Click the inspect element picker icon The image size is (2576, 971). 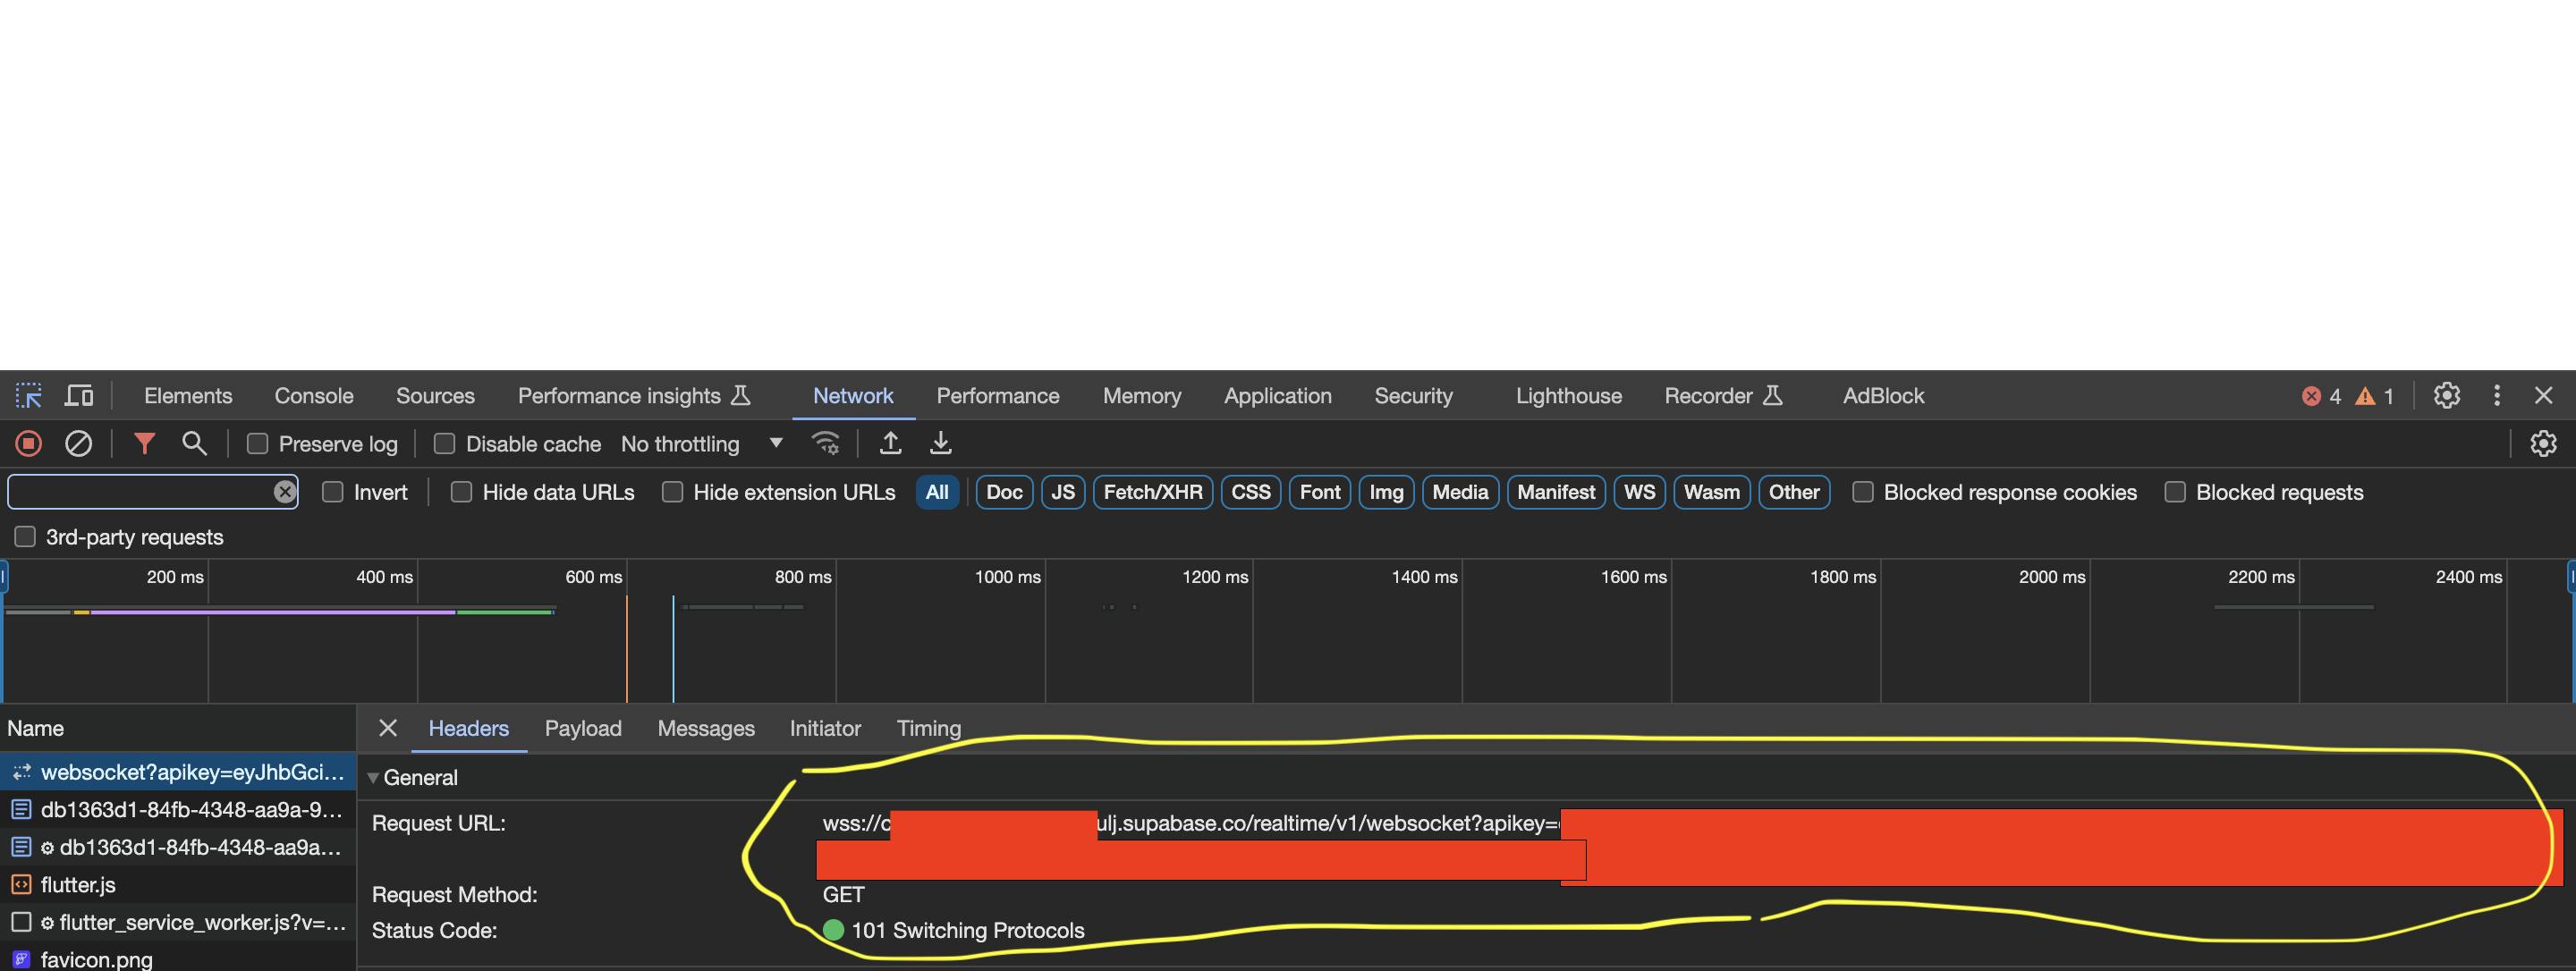coord(28,396)
